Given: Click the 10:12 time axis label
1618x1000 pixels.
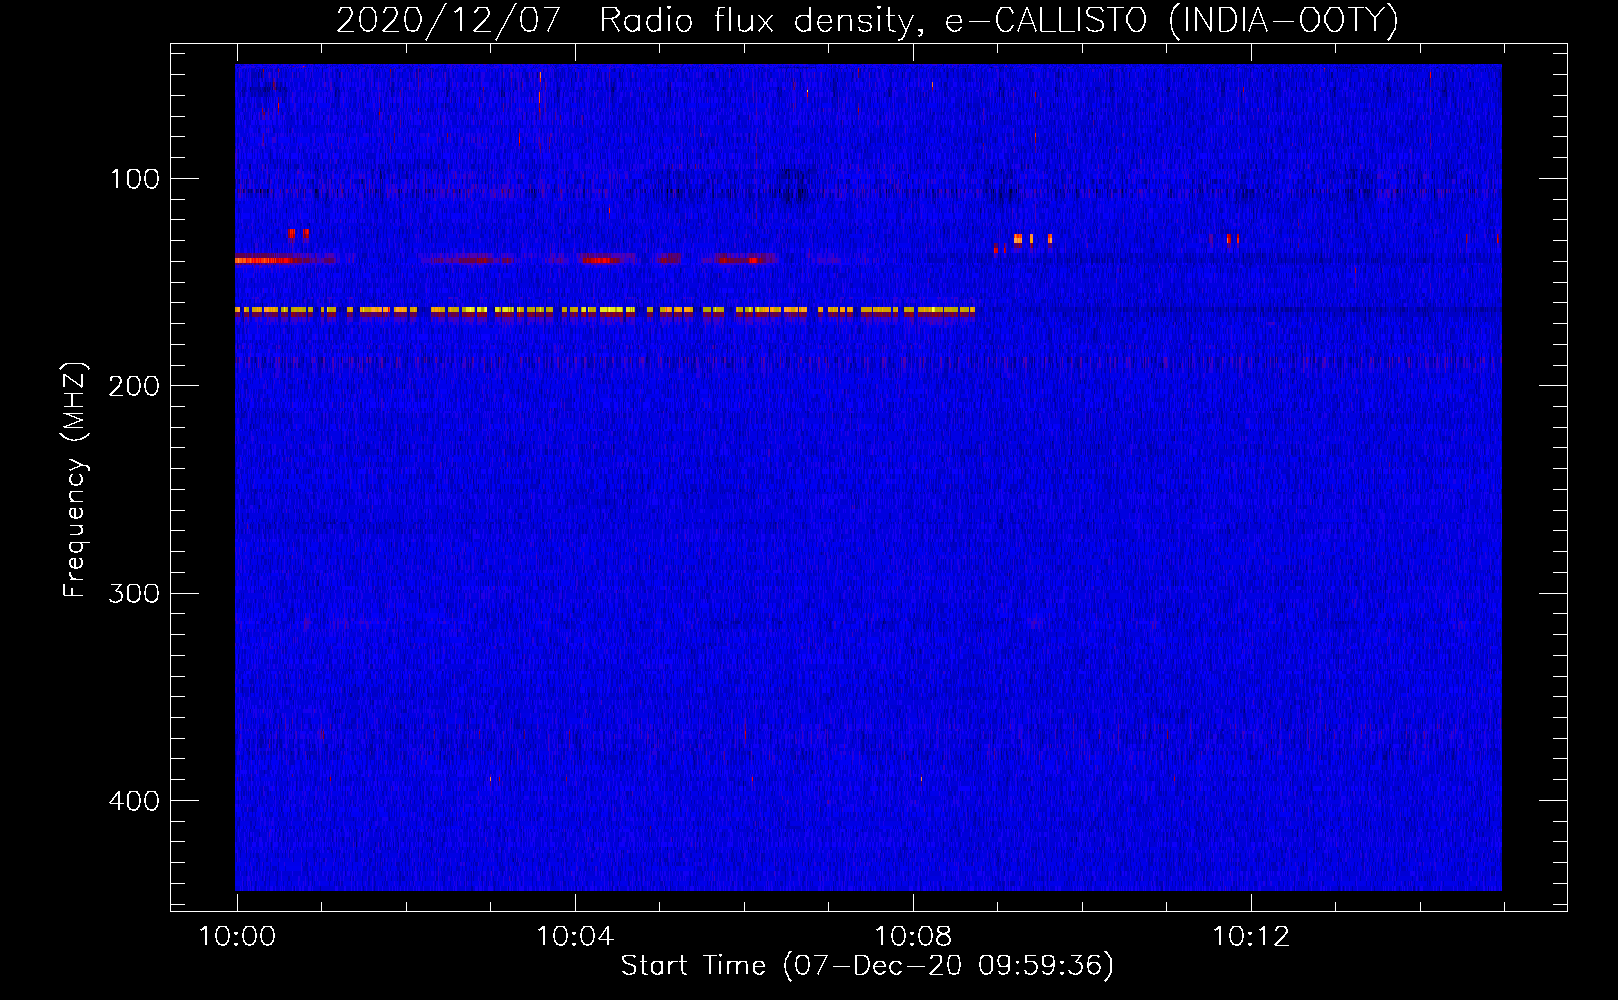Looking at the screenshot, I should (x=1251, y=937).
